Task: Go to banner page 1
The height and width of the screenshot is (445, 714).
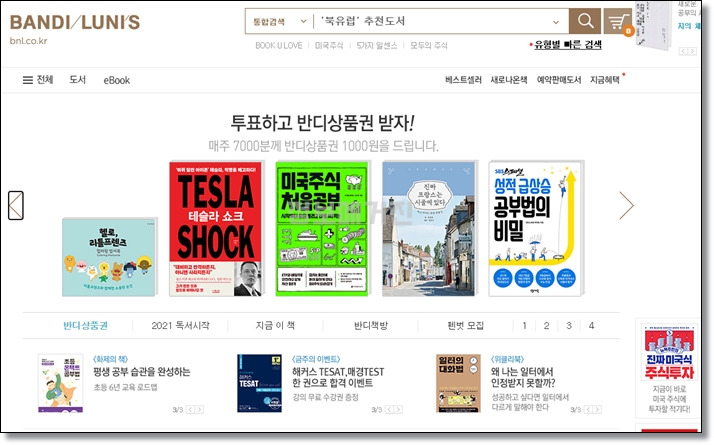Action: [525, 326]
